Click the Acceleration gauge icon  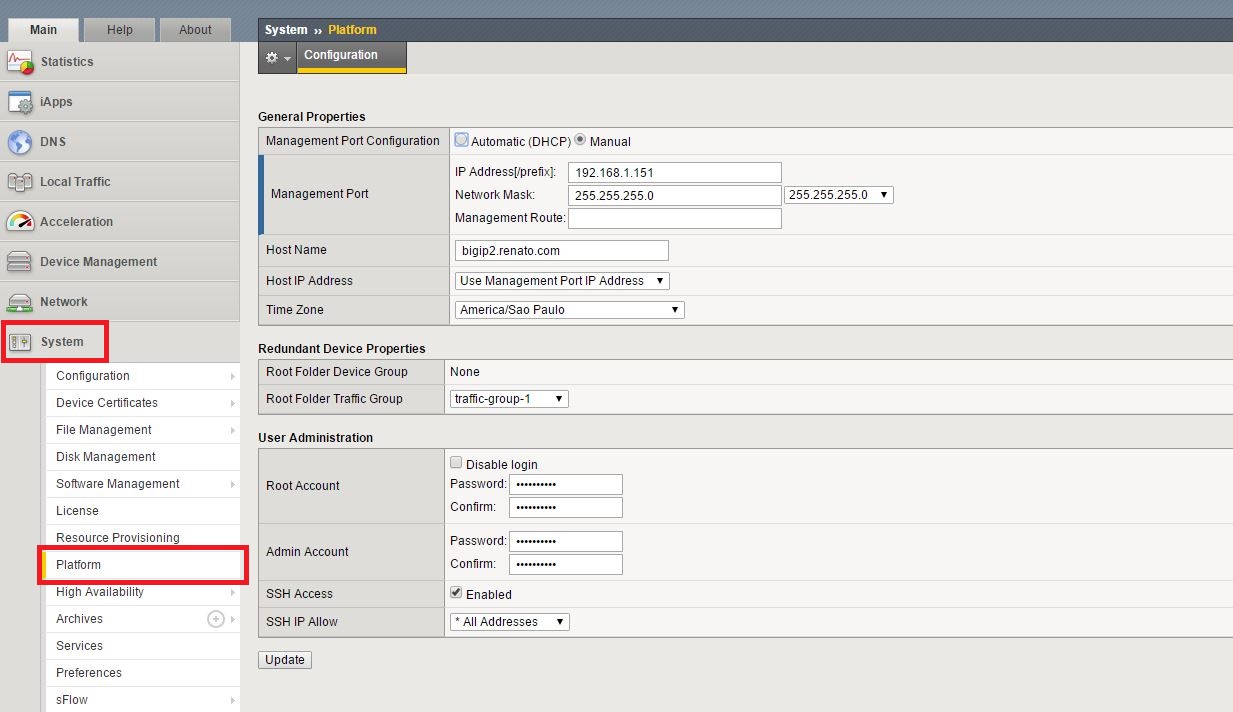click(21, 222)
